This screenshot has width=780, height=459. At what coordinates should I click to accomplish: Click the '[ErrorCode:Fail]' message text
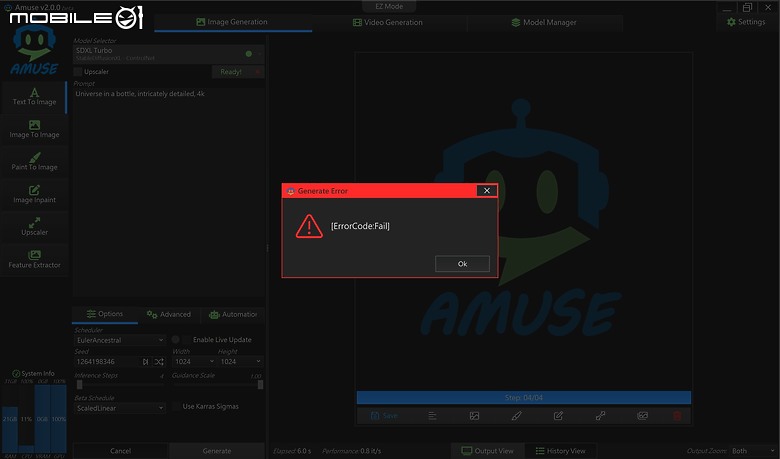(360, 226)
